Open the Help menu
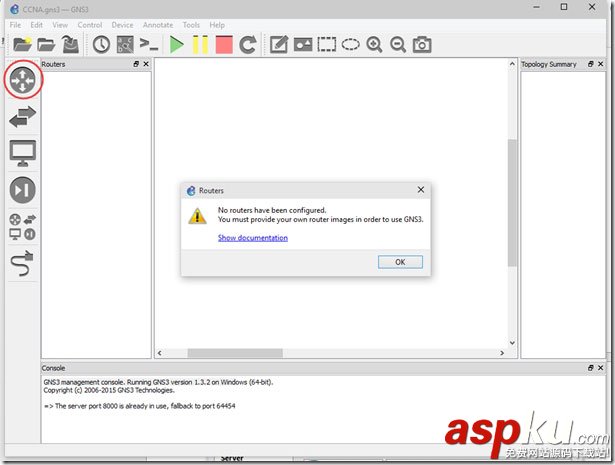Screen dimensions: 615x465 (x=217, y=25)
